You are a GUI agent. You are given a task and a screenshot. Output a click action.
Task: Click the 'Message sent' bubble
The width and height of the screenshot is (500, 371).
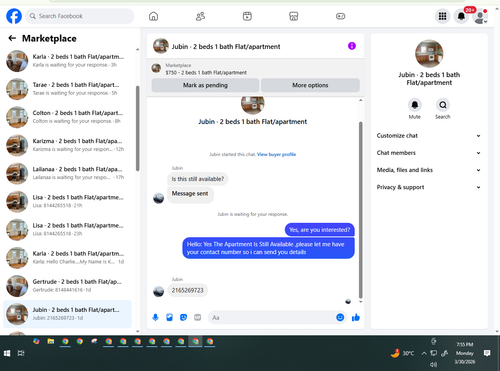tap(190, 194)
